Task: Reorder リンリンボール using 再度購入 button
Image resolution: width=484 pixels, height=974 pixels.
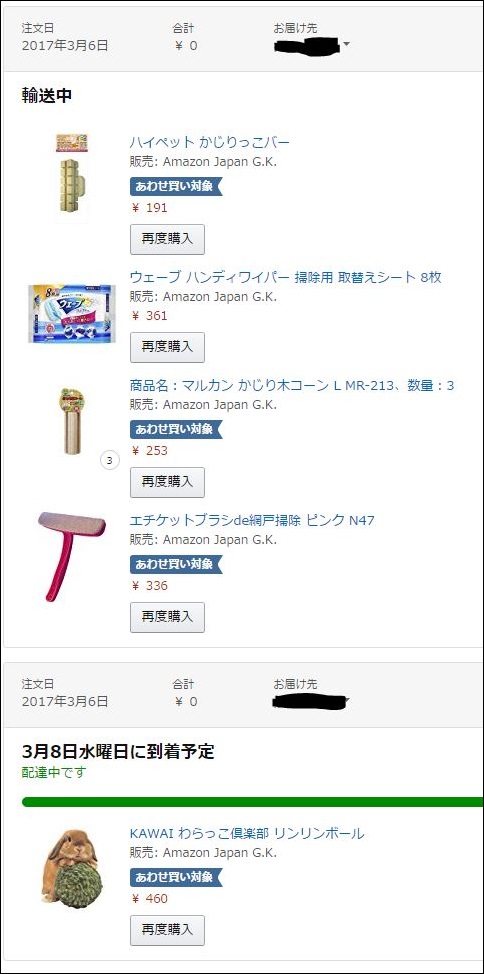Action: (x=167, y=930)
